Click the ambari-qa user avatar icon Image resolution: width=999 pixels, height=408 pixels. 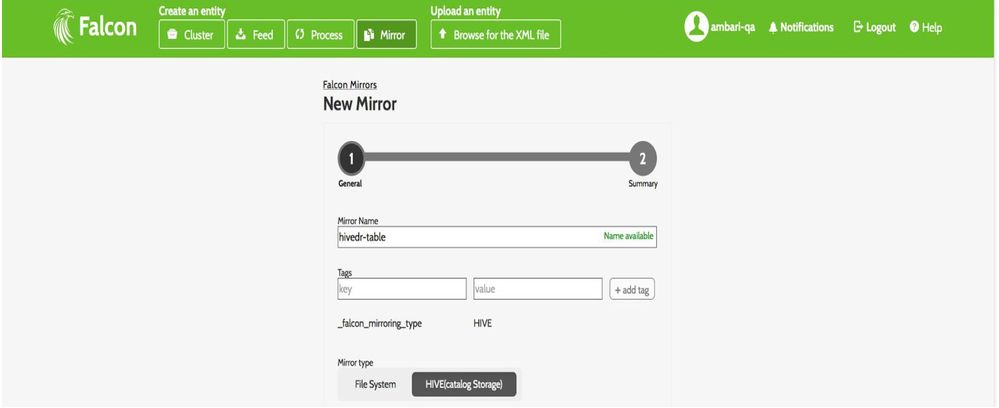tap(696, 27)
